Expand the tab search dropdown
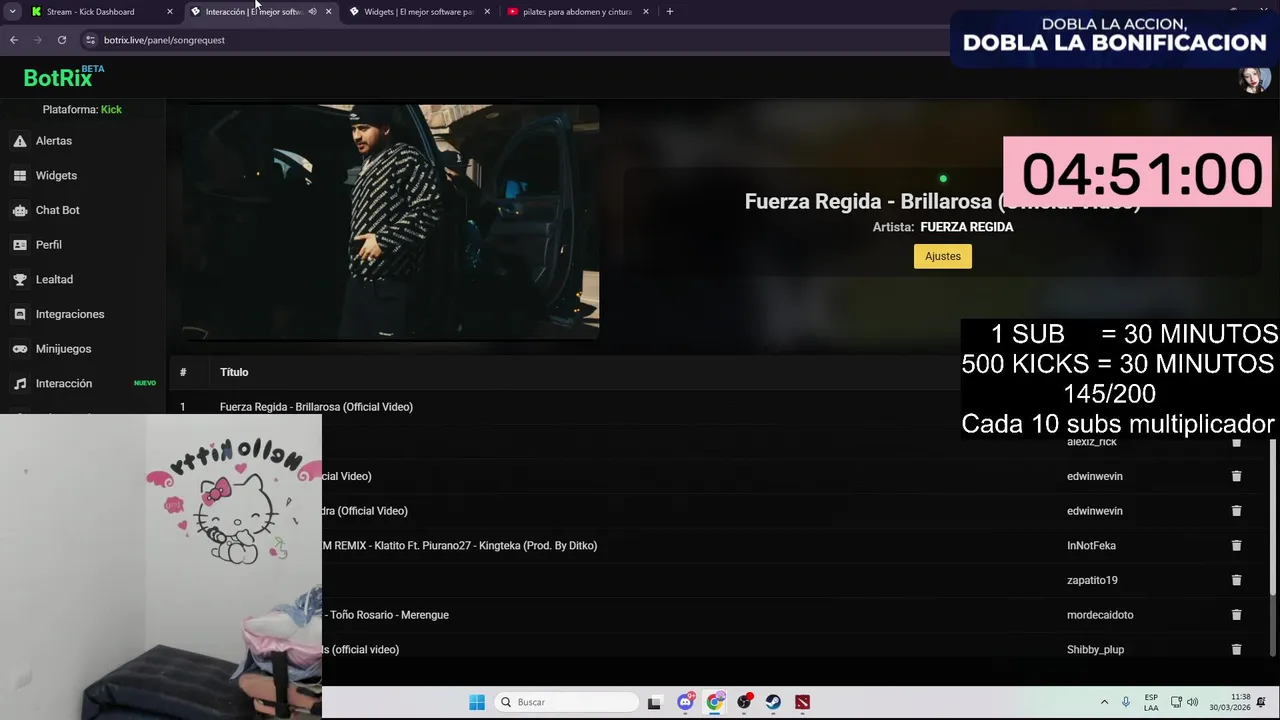The width and height of the screenshot is (1280, 720). [12, 12]
